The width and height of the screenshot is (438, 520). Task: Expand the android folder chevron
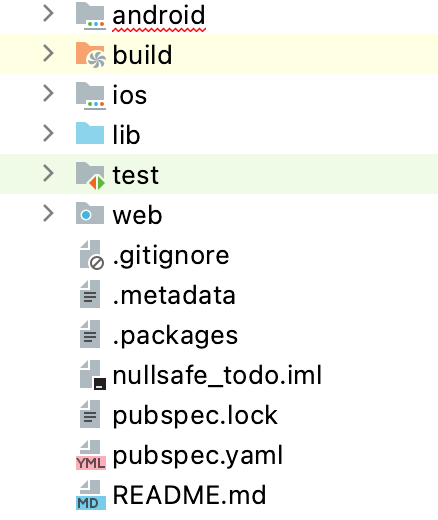tap(49, 14)
